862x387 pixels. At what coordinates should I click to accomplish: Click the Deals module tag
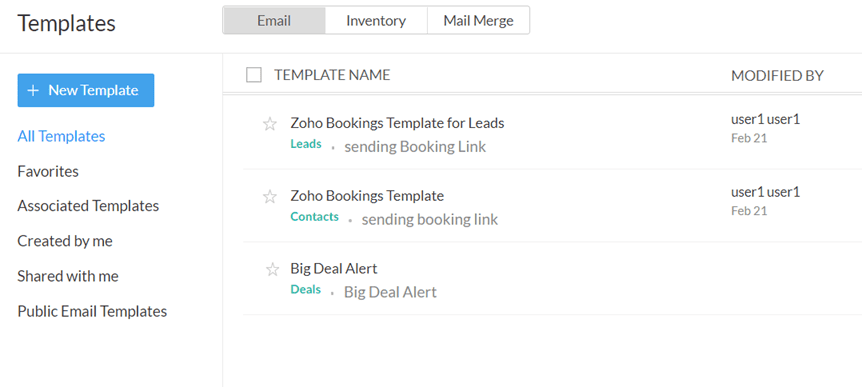pos(305,290)
